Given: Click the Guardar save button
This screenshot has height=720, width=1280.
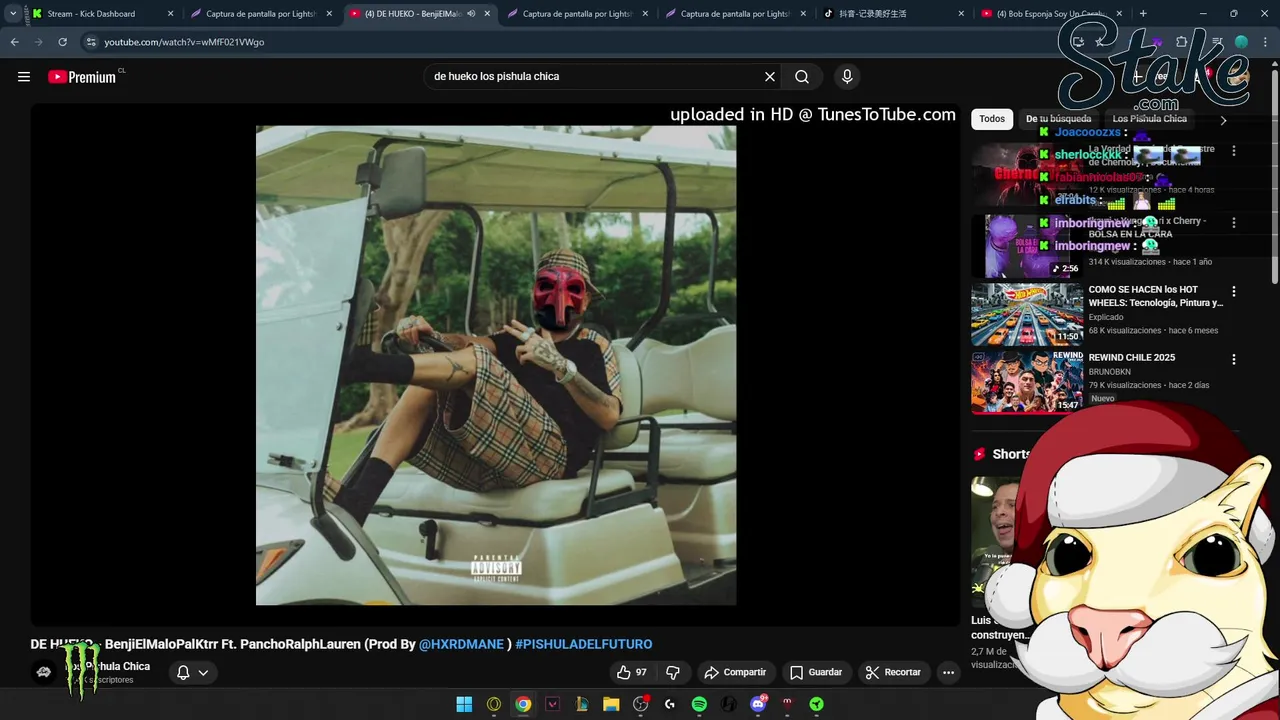Looking at the screenshot, I should (816, 672).
